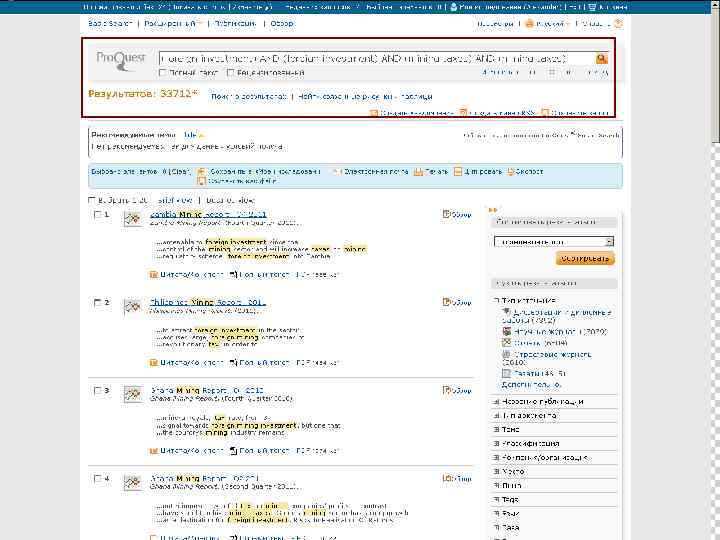Screen dimensions: 720x540
Task: Click the export icon in action bar
Action: pos(511,172)
